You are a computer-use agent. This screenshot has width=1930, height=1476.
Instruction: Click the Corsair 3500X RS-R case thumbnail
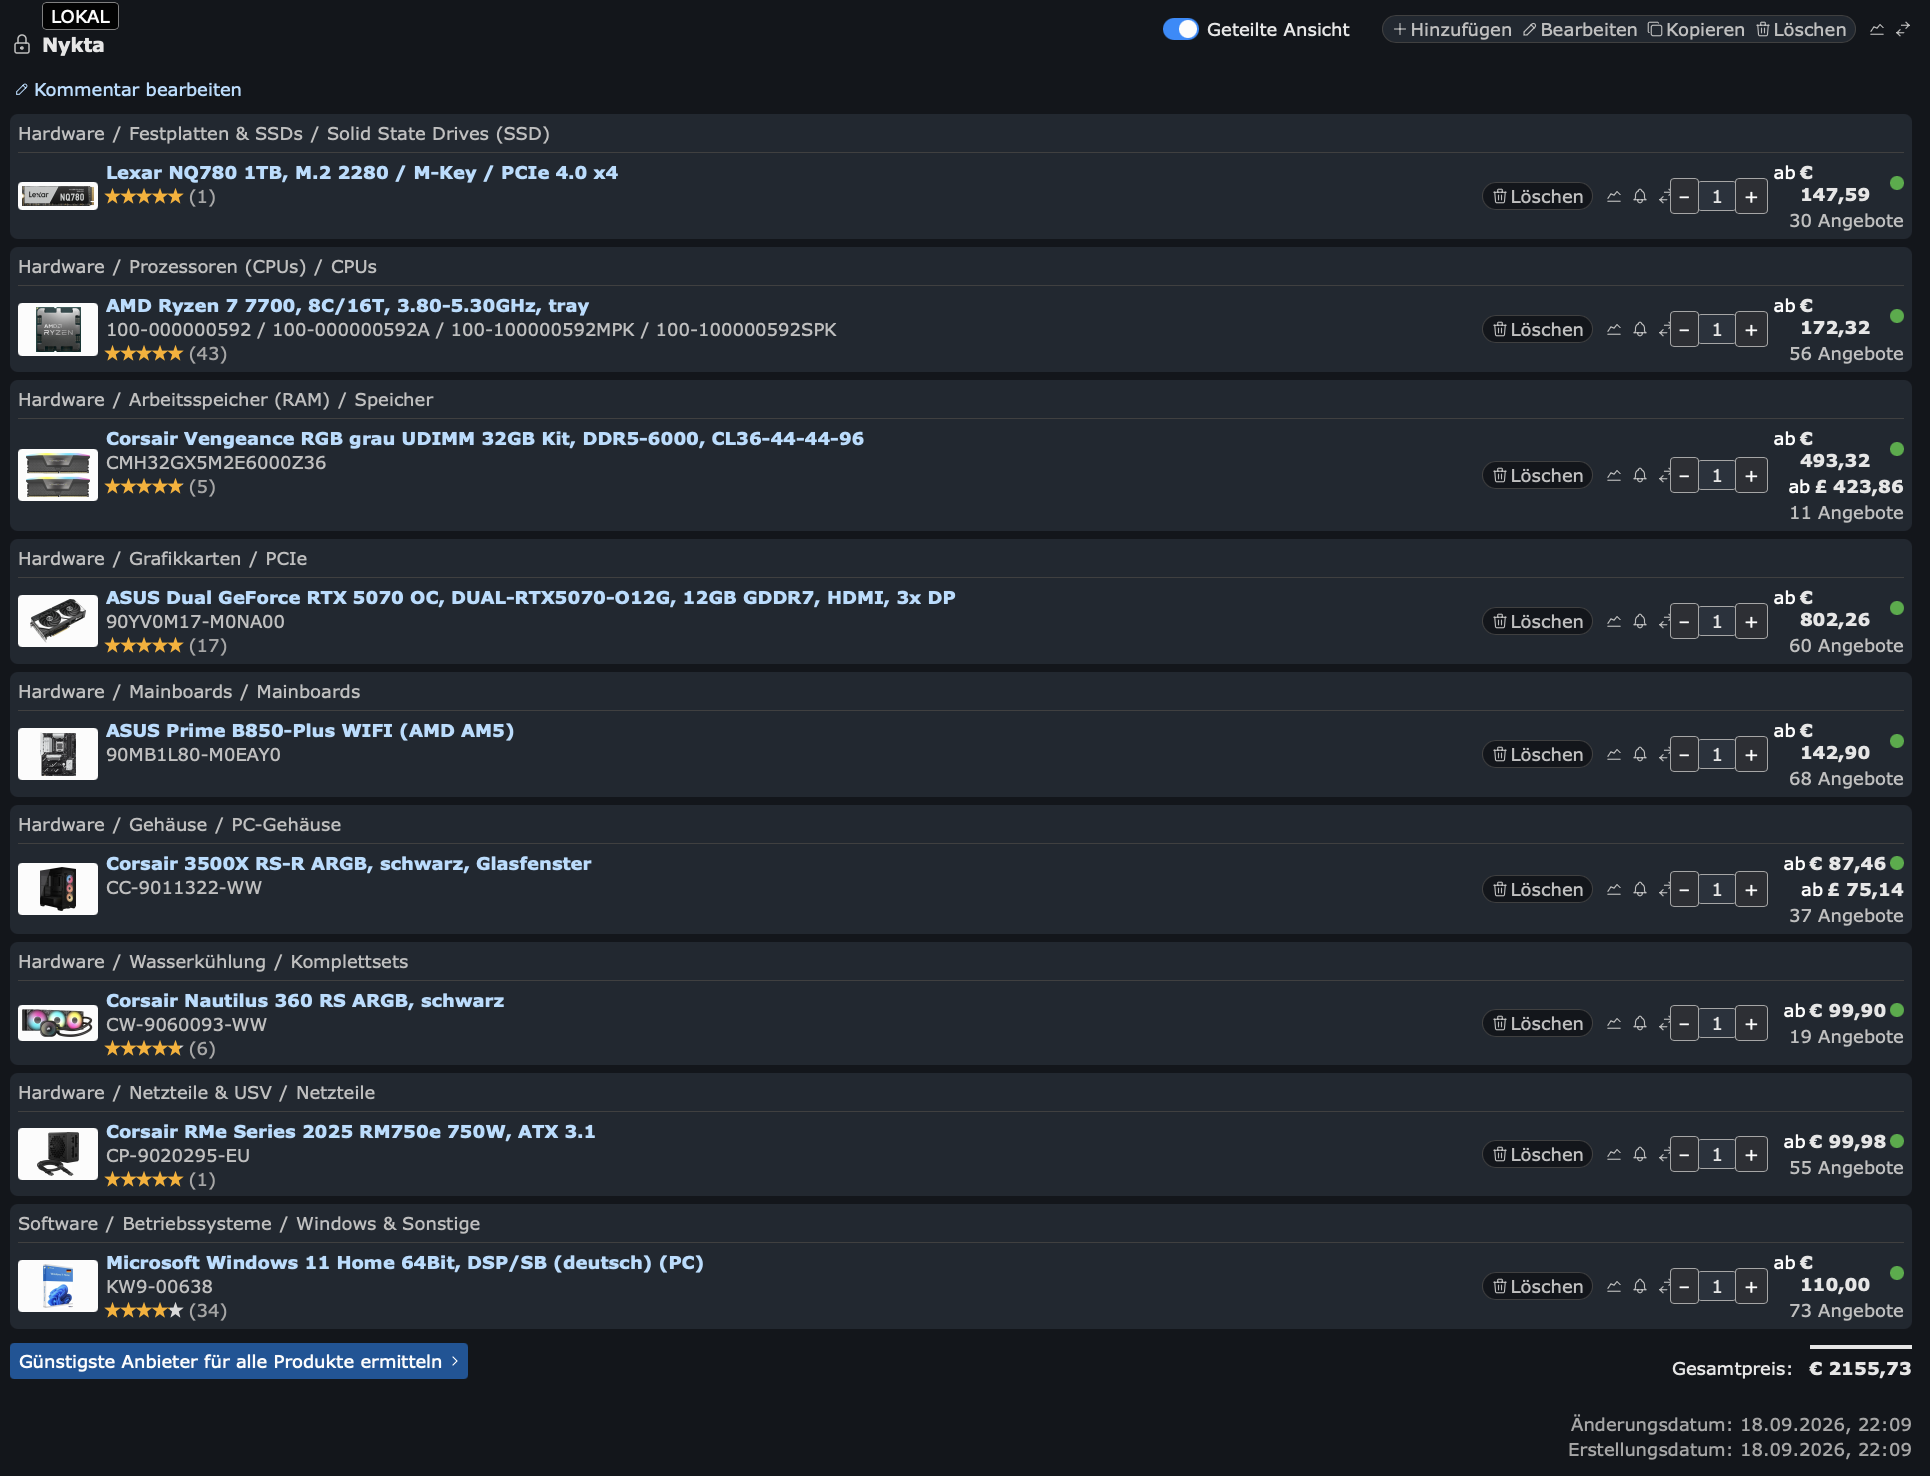click(x=58, y=889)
